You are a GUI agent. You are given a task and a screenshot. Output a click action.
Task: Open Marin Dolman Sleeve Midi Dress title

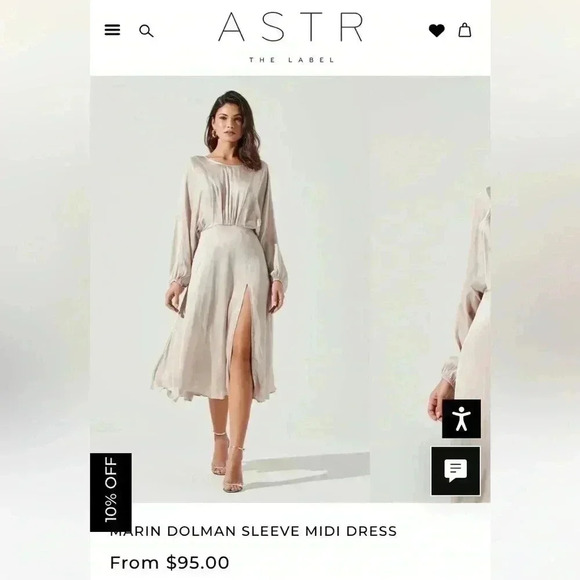[x=253, y=531]
